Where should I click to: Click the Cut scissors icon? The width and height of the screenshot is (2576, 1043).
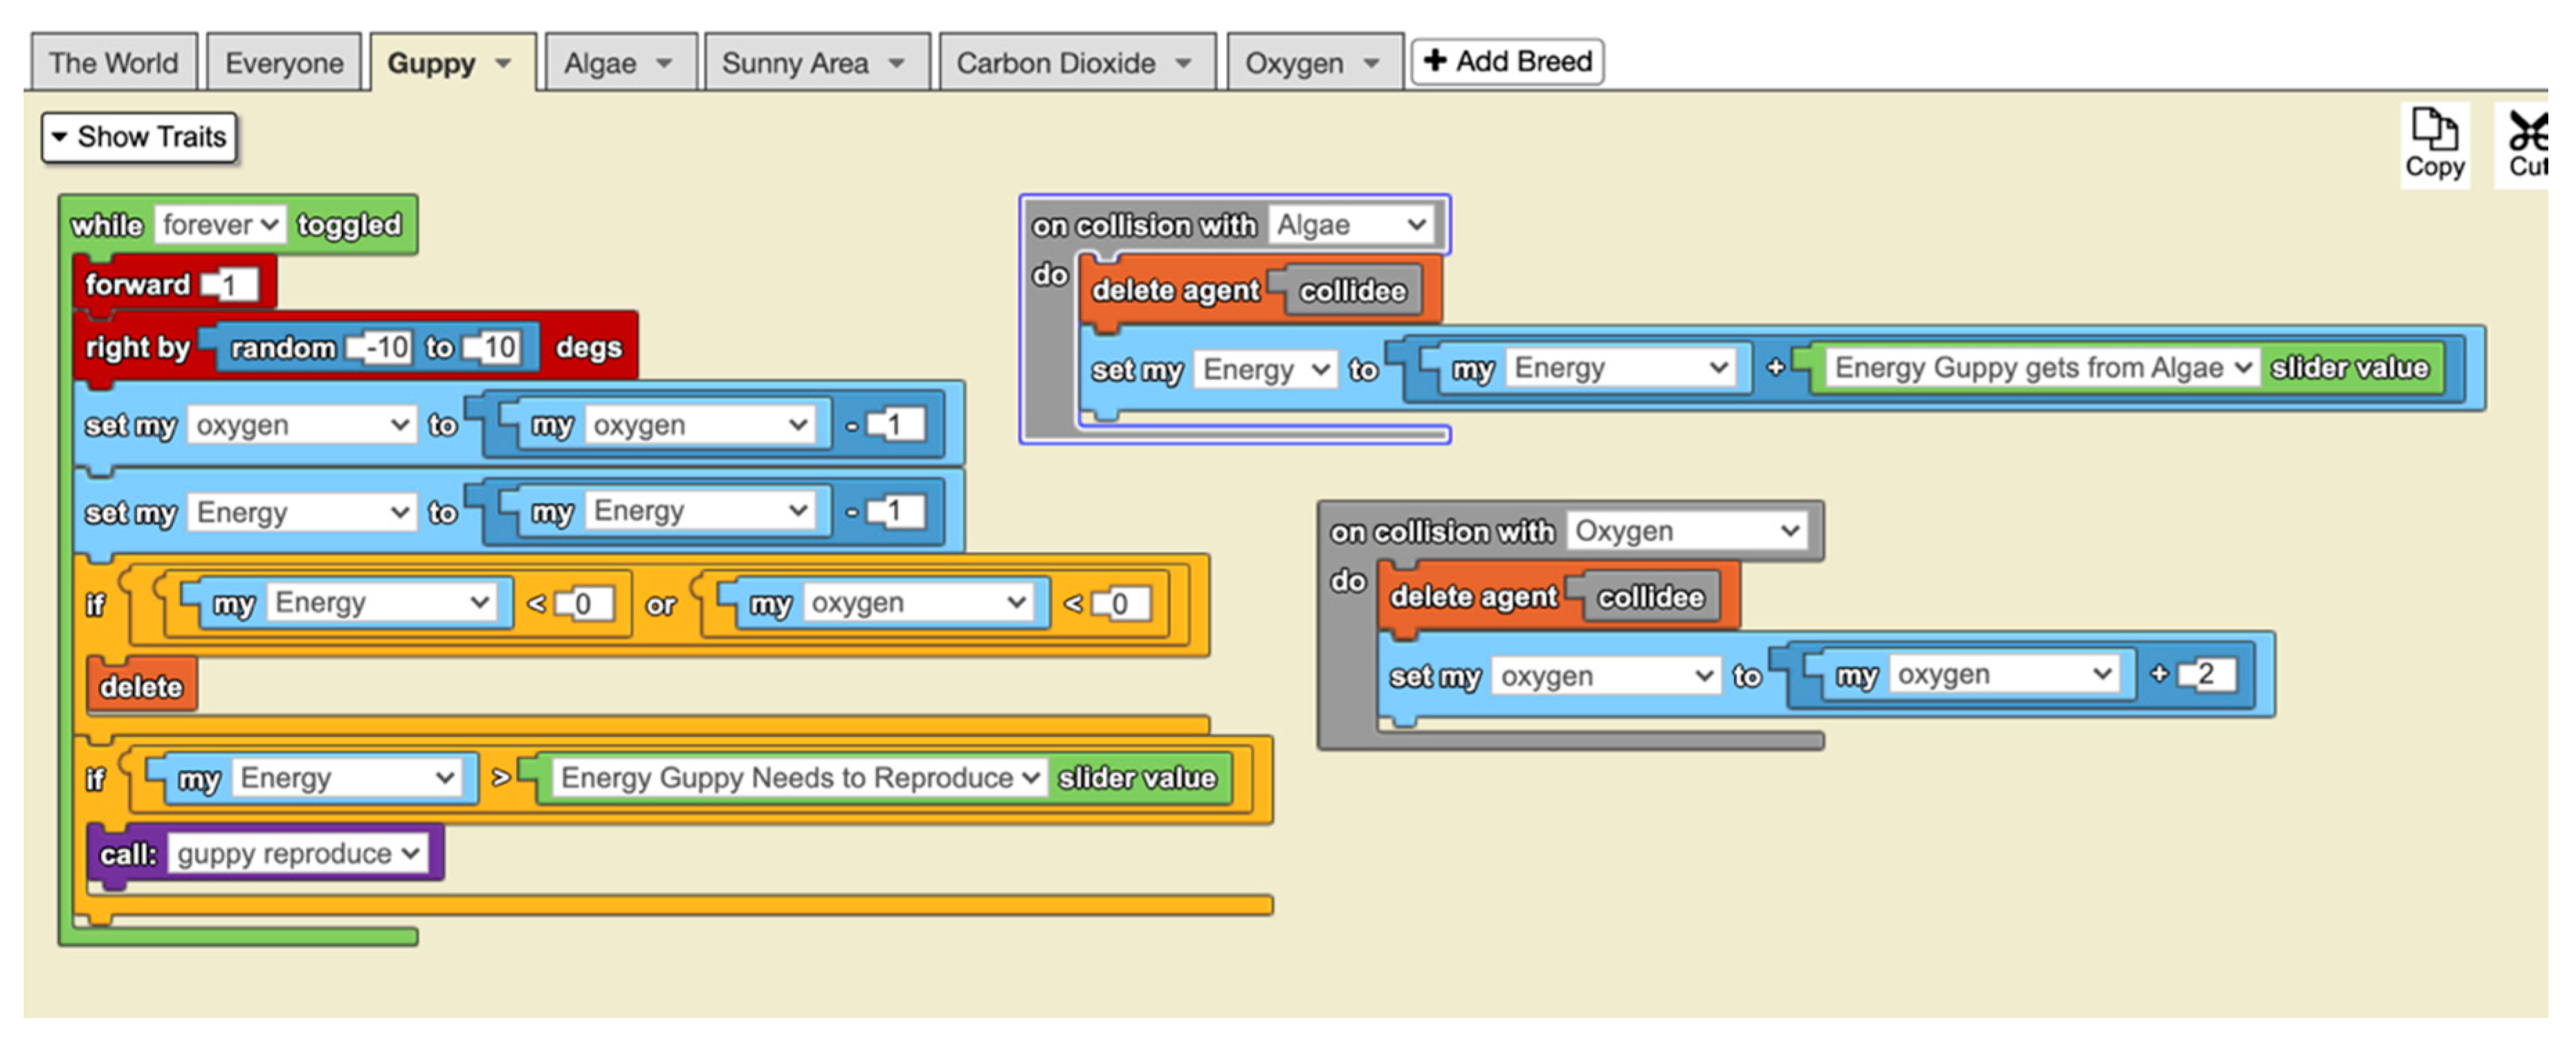(x=2529, y=132)
